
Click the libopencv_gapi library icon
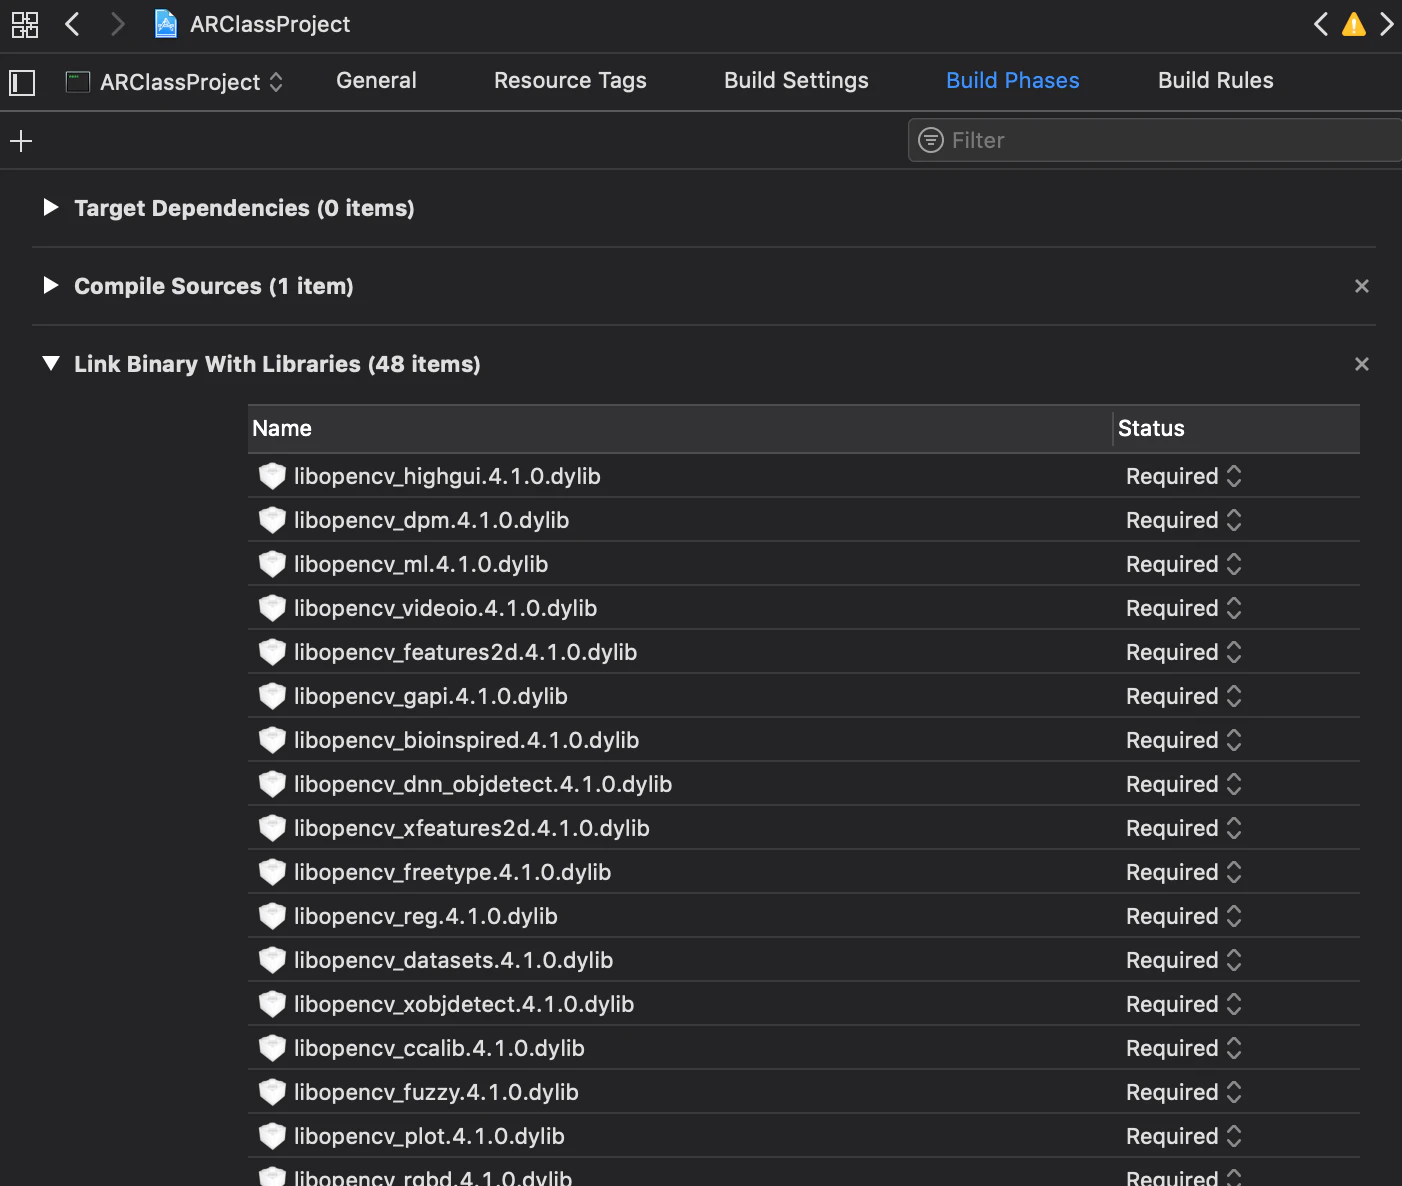point(272,696)
